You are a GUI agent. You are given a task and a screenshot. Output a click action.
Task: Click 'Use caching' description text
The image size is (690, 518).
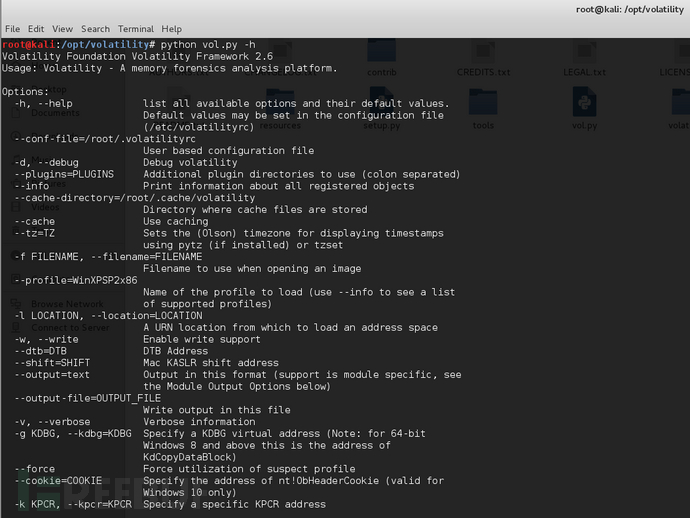[176, 221]
